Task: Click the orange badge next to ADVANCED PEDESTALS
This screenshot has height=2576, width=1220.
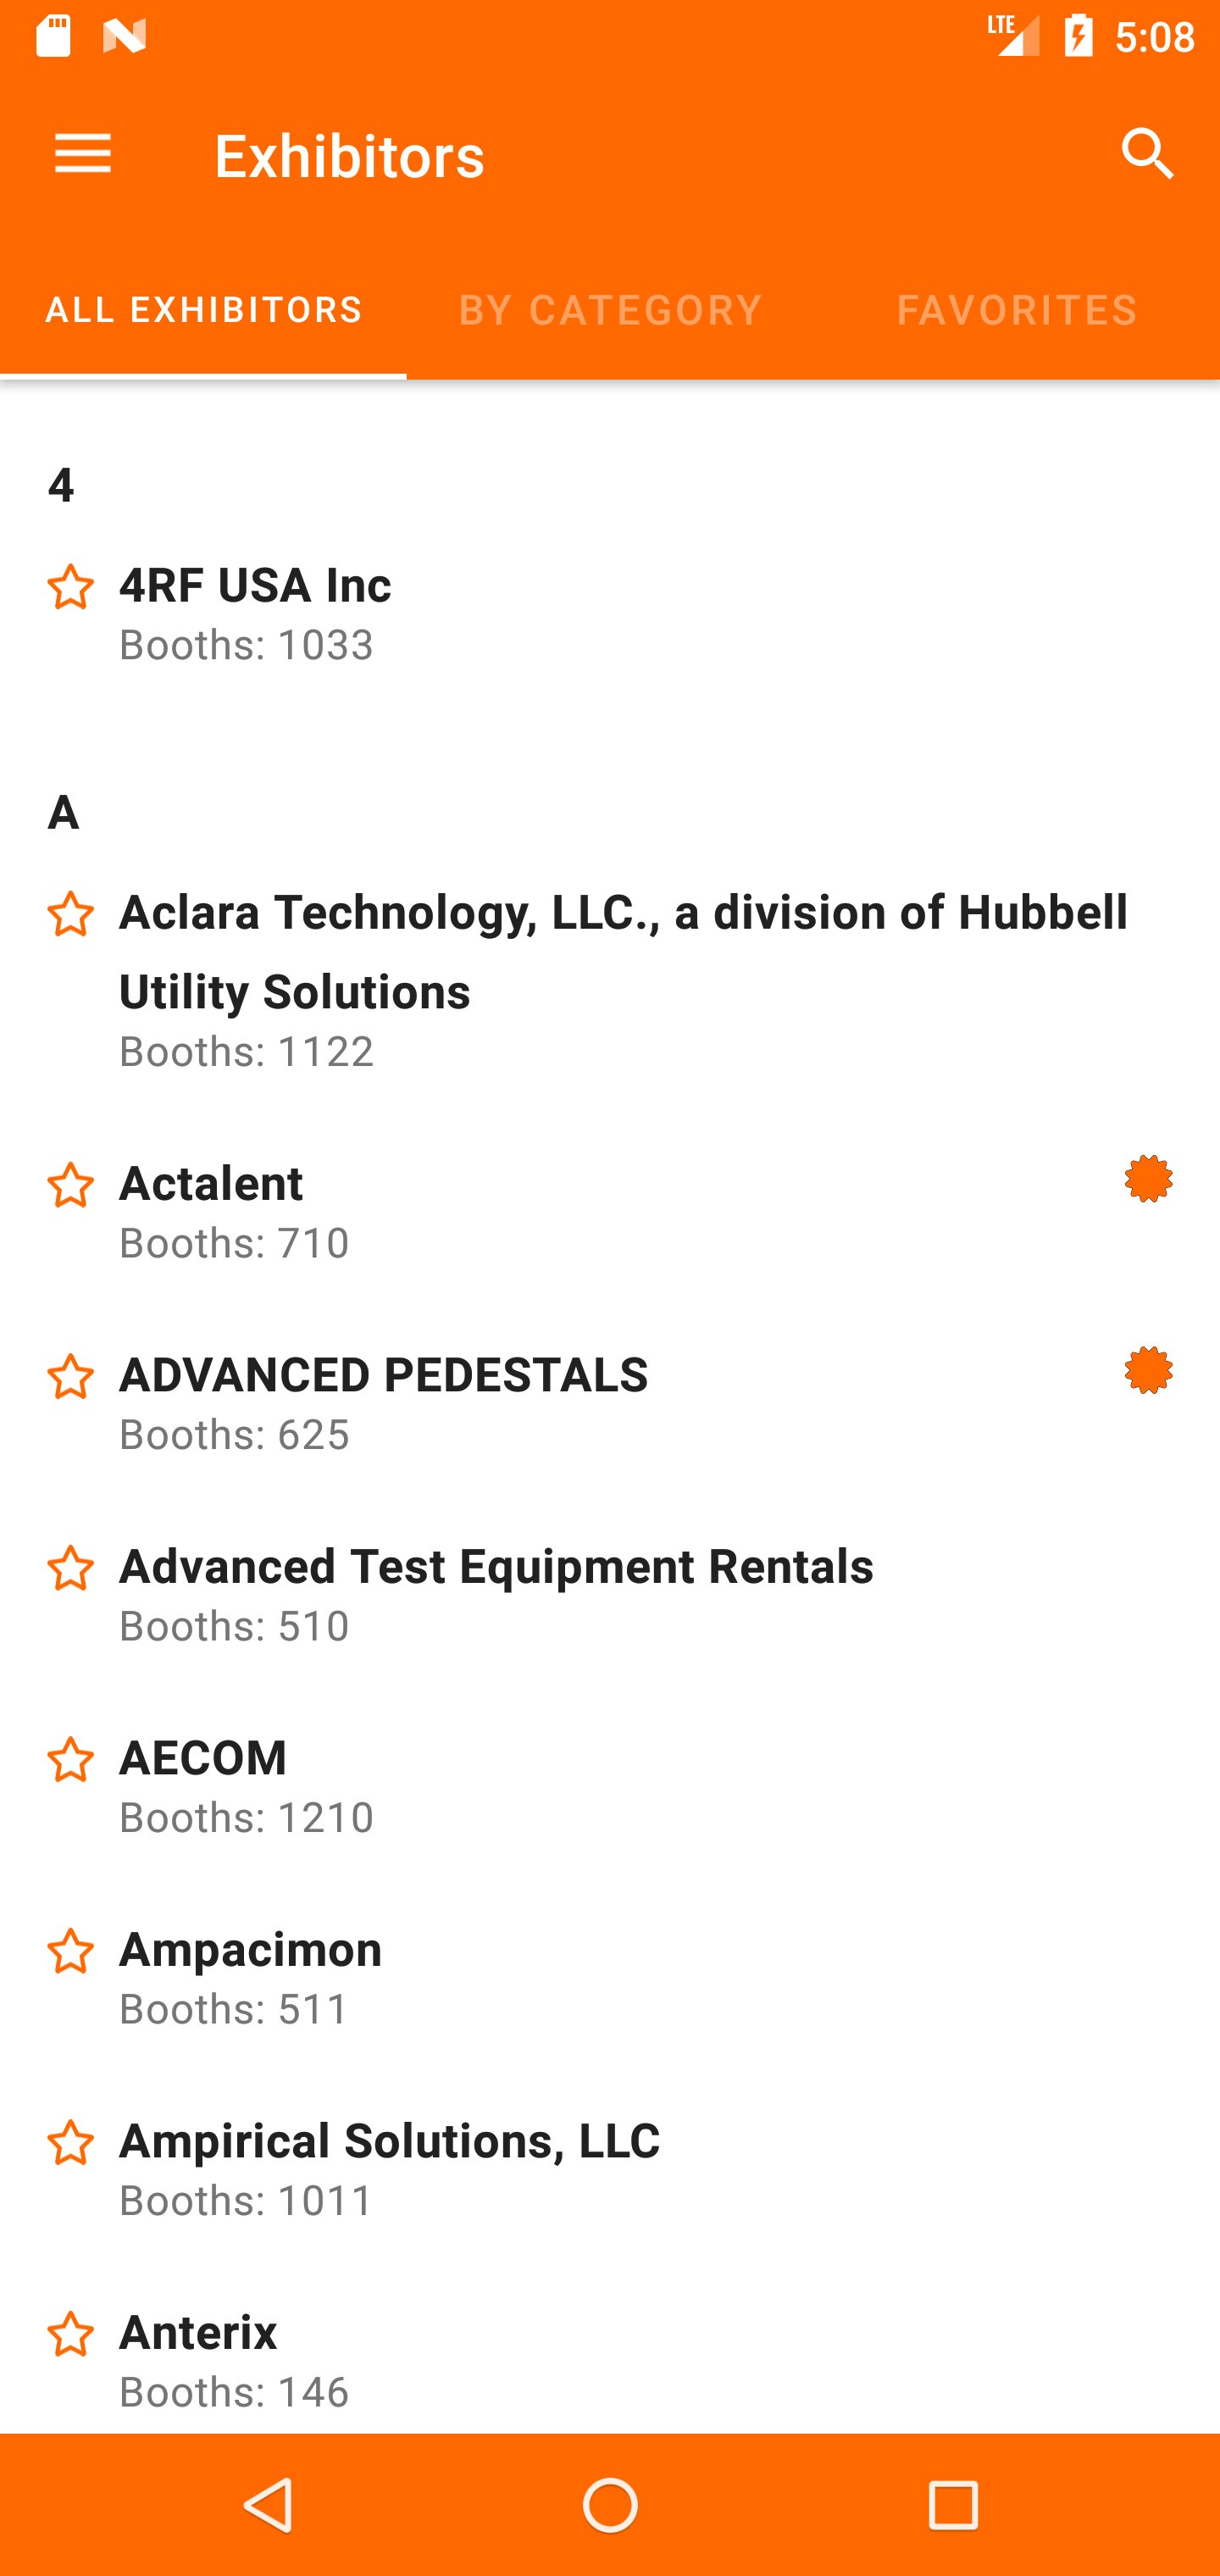Action: 1147,1371
